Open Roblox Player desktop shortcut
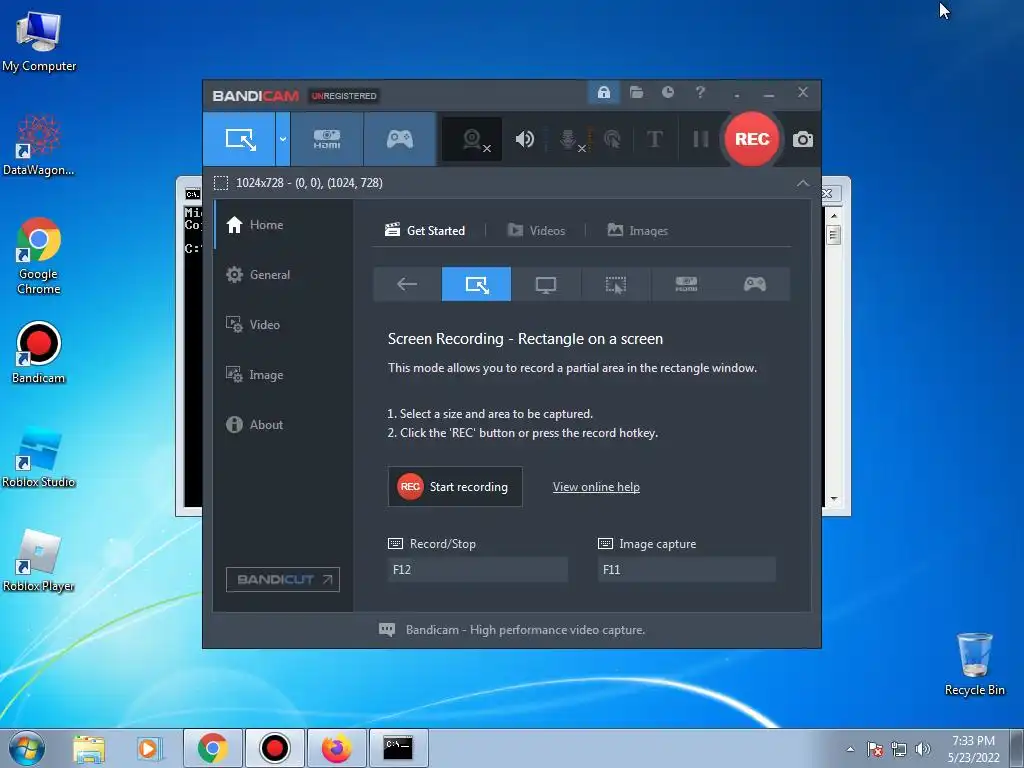The width and height of the screenshot is (1024, 768). 39,561
